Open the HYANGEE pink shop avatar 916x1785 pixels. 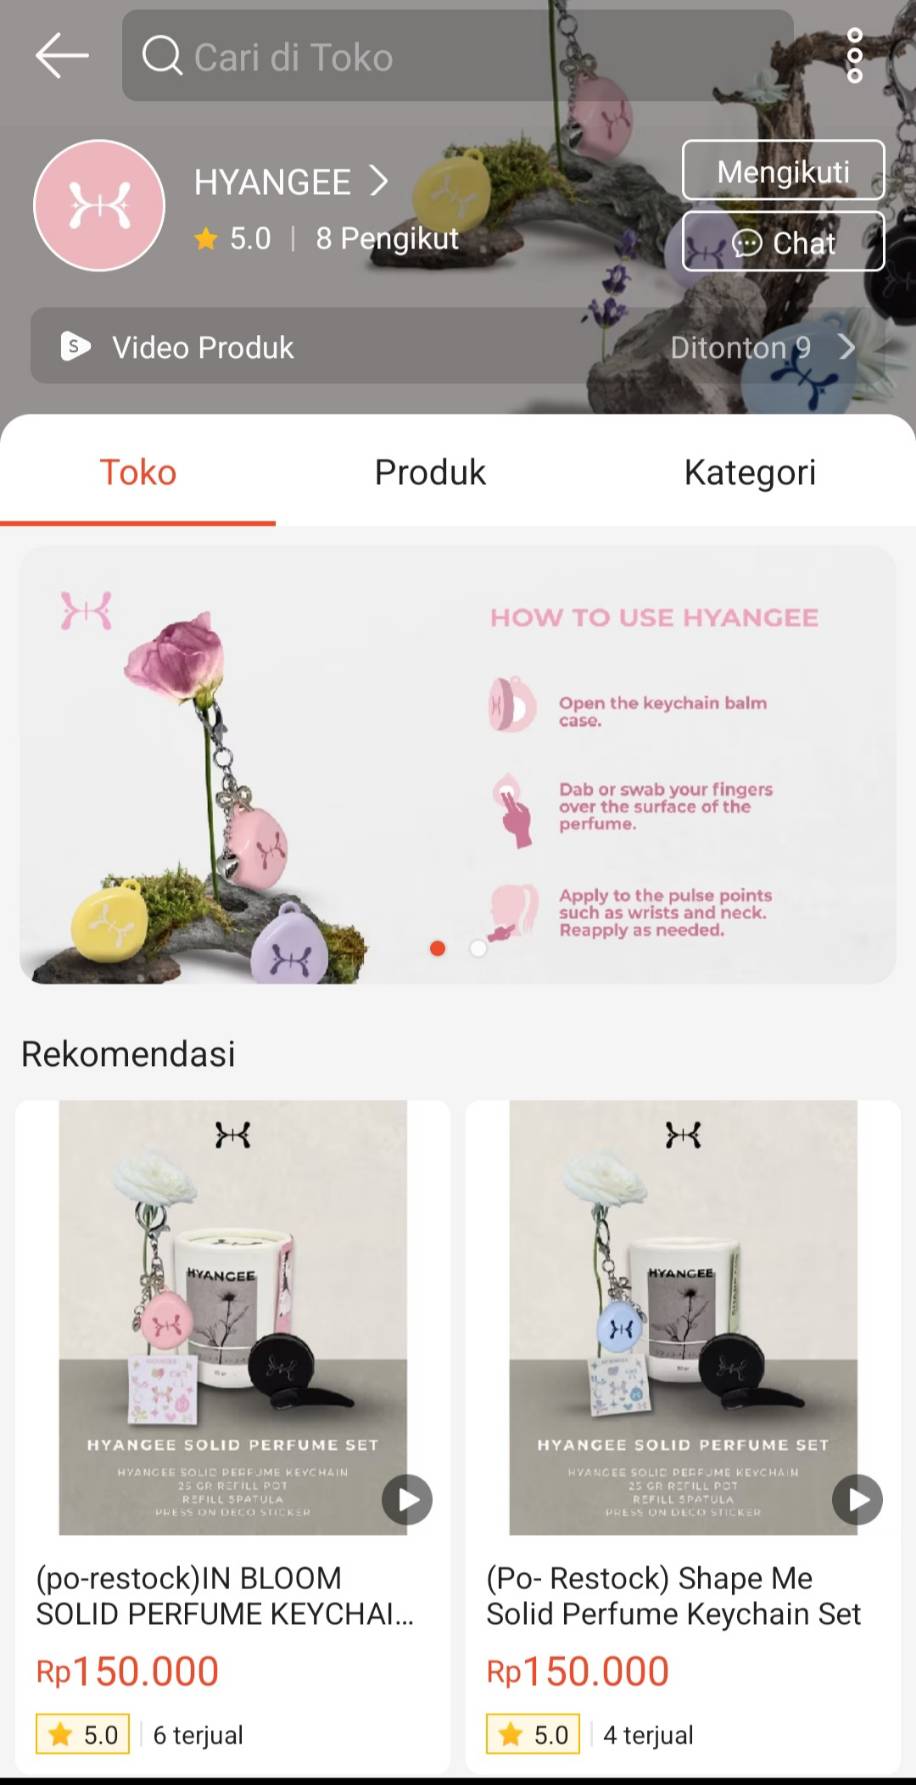(x=99, y=206)
